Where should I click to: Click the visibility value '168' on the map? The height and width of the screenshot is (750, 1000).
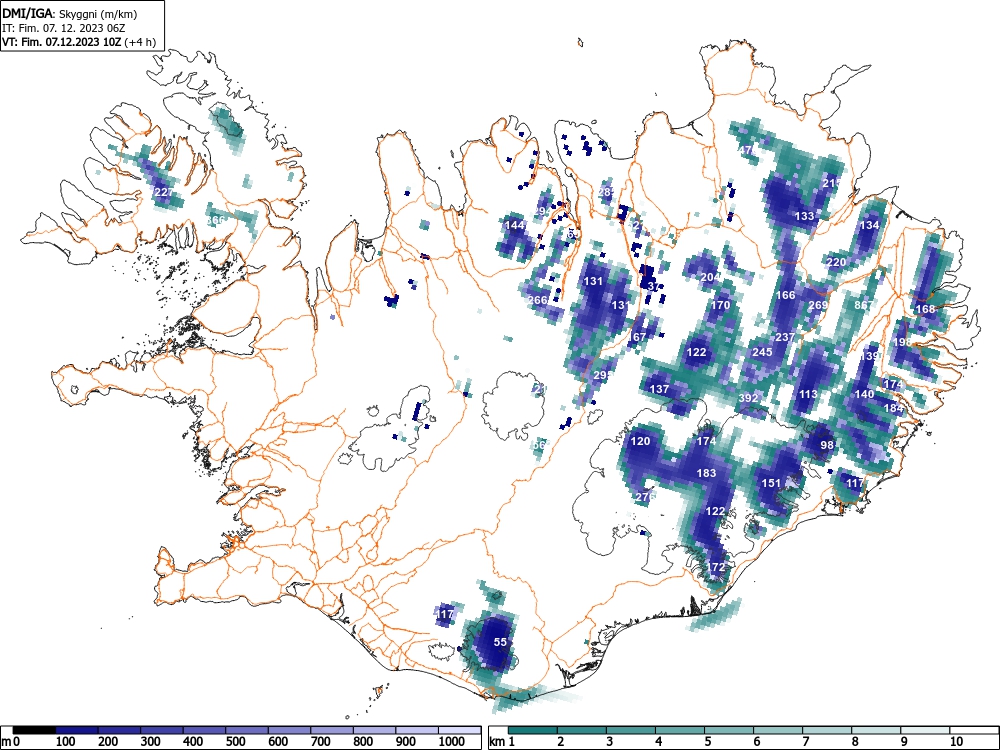coord(925,309)
